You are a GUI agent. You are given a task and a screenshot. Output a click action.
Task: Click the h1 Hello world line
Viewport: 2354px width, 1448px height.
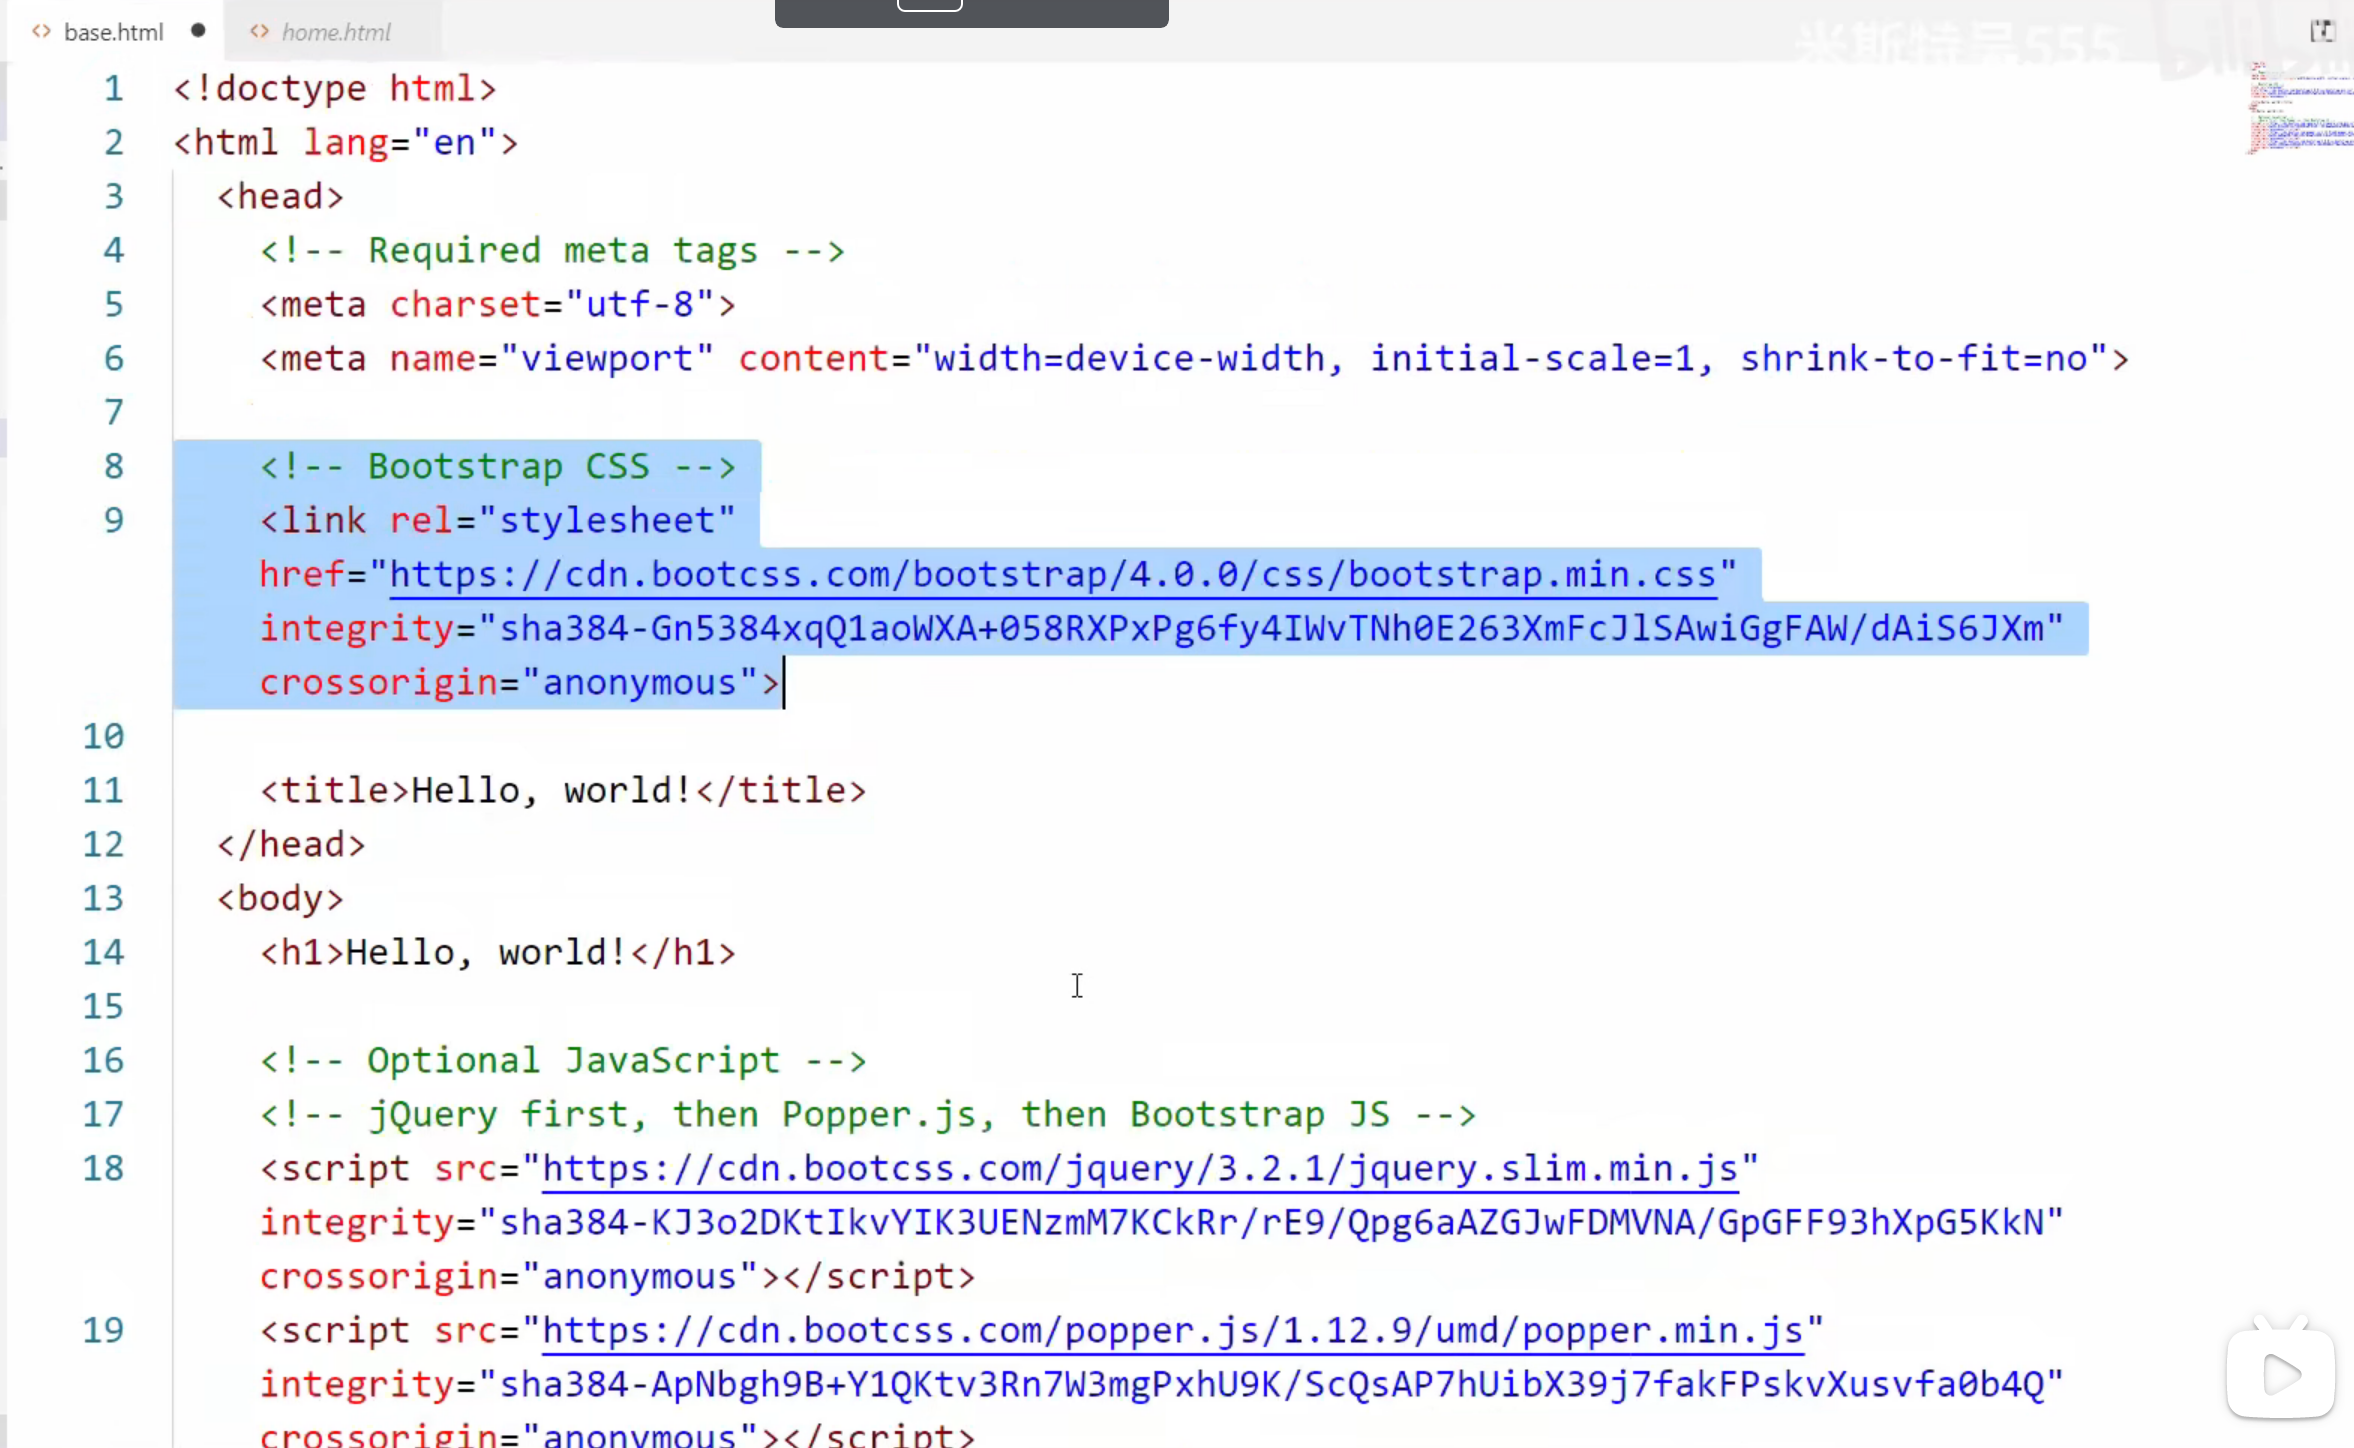[497, 953]
